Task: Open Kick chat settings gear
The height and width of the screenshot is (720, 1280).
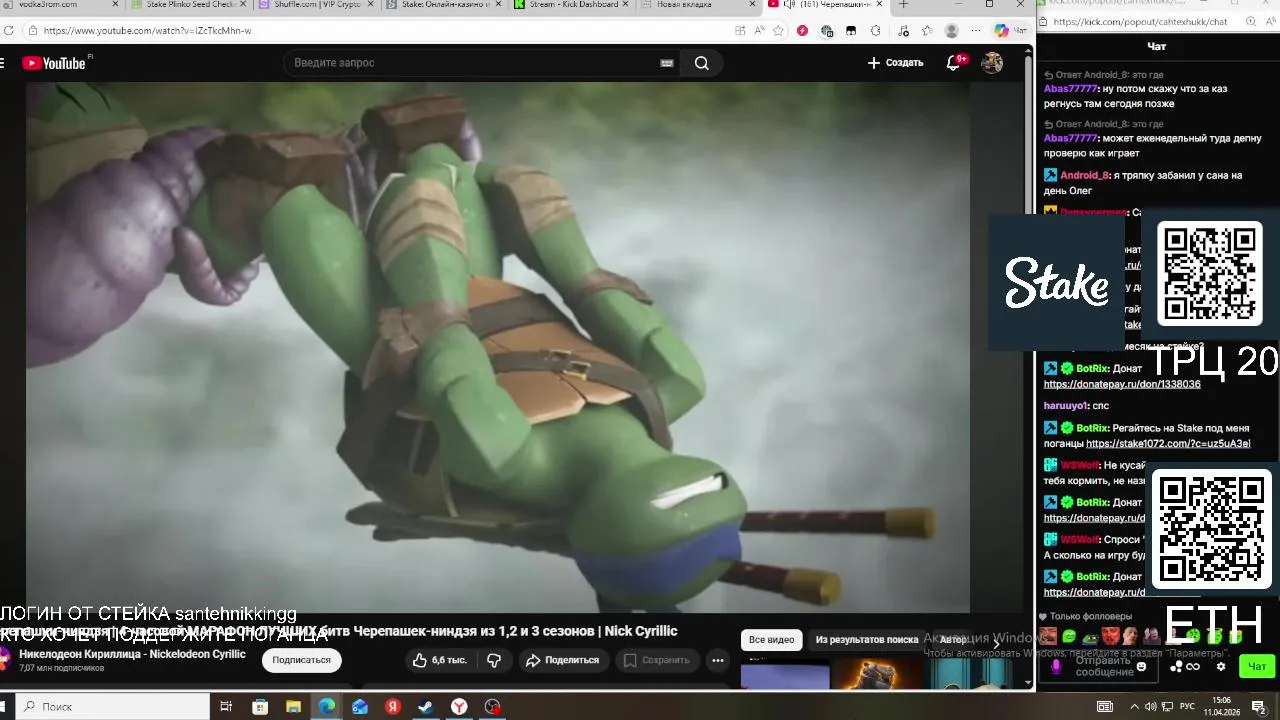Action: pyautogui.click(x=1221, y=667)
